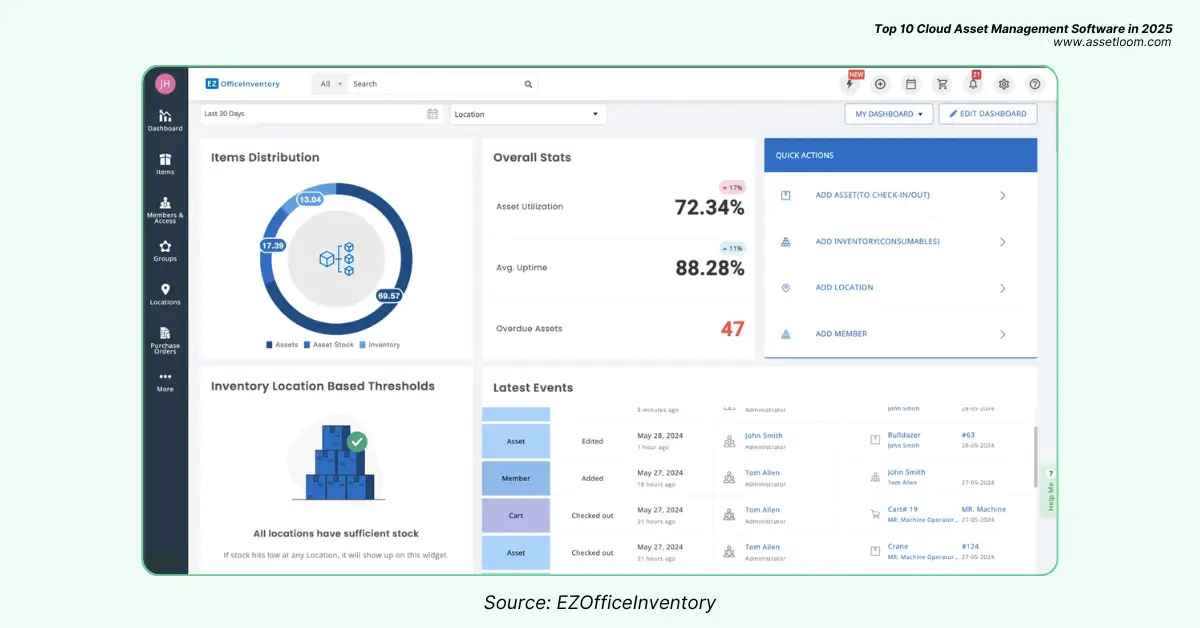Image resolution: width=1200 pixels, height=628 pixels.
Task: Click the lightning bolt NEW features icon
Action: tap(849, 84)
